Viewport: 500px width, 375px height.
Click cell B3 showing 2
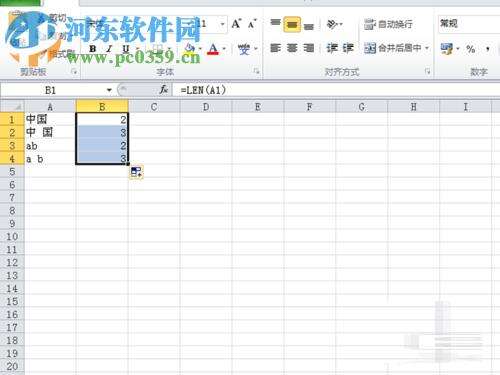[x=102, y=146]
